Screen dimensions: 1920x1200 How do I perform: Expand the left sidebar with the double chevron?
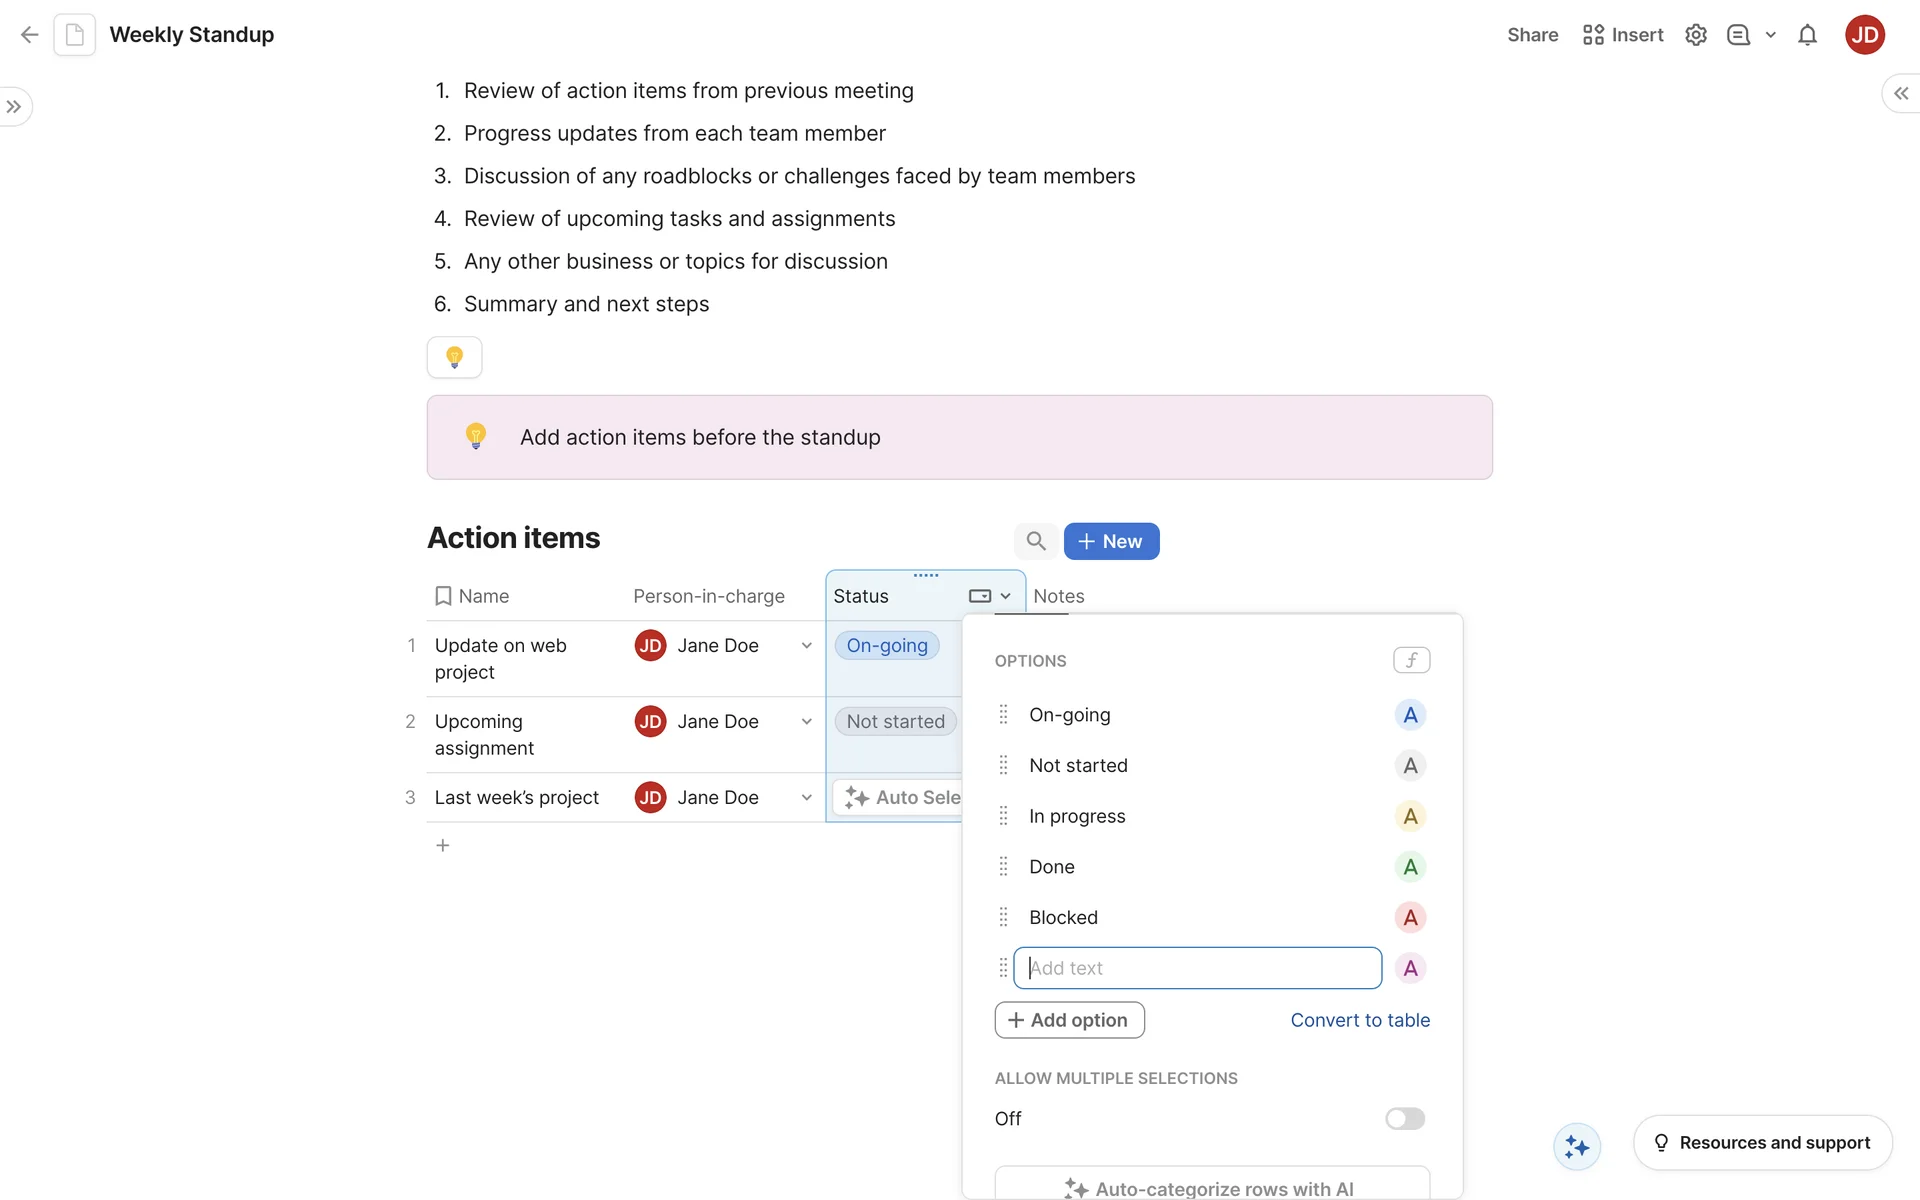tap(14, 107)
